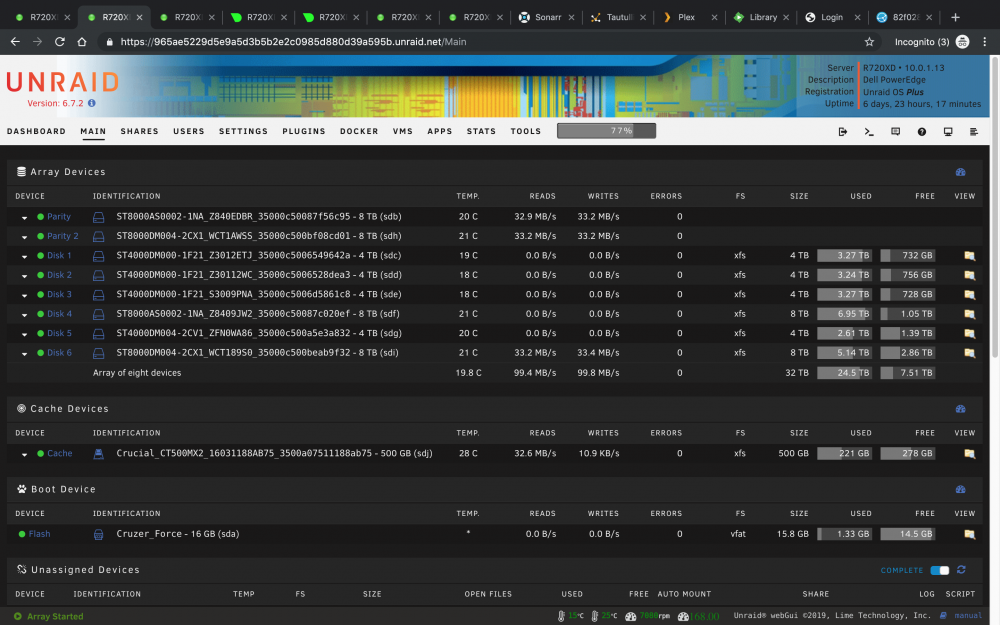1000x625 pixels.
Task: Expand the Disk 4 device arrow
Action: point(24,314)
